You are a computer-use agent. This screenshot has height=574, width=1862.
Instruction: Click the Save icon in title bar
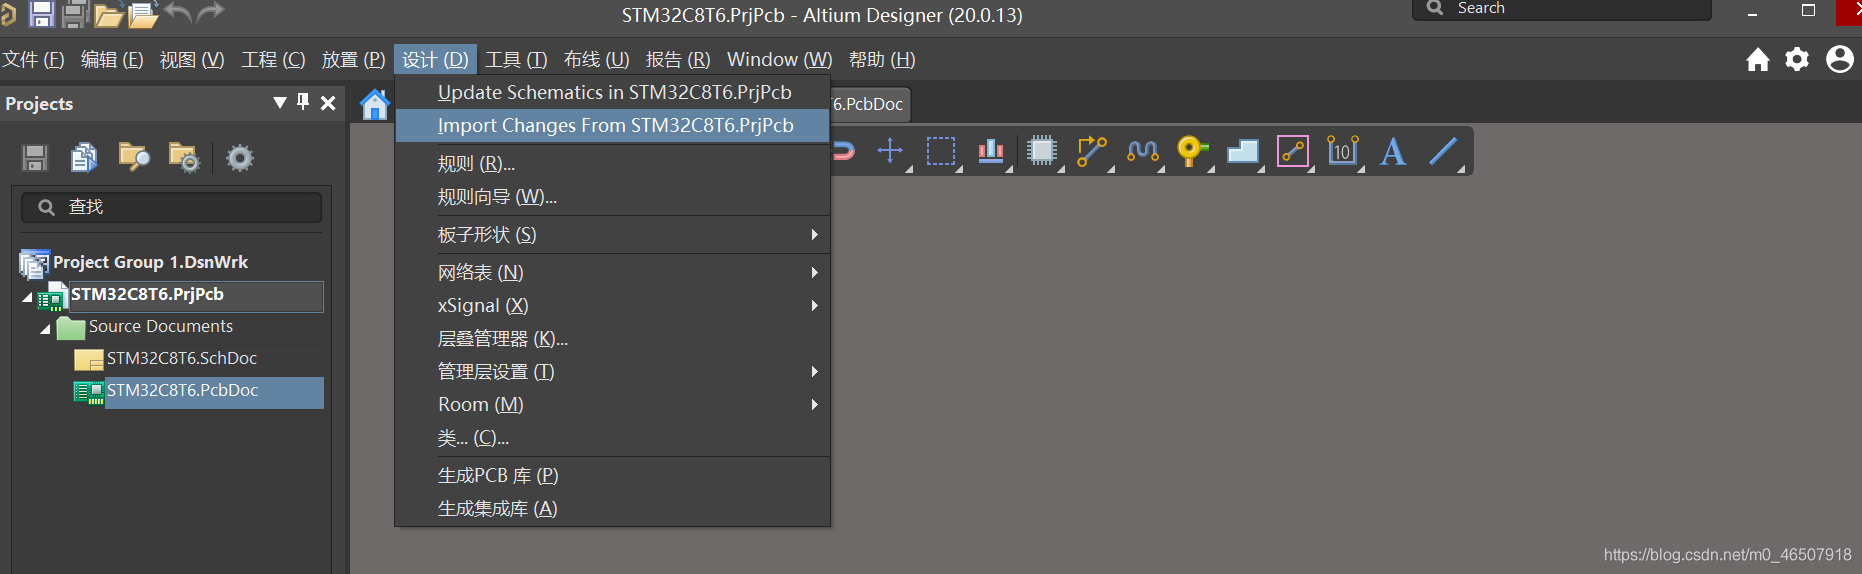pyautogui.click(x=41, y=13)
